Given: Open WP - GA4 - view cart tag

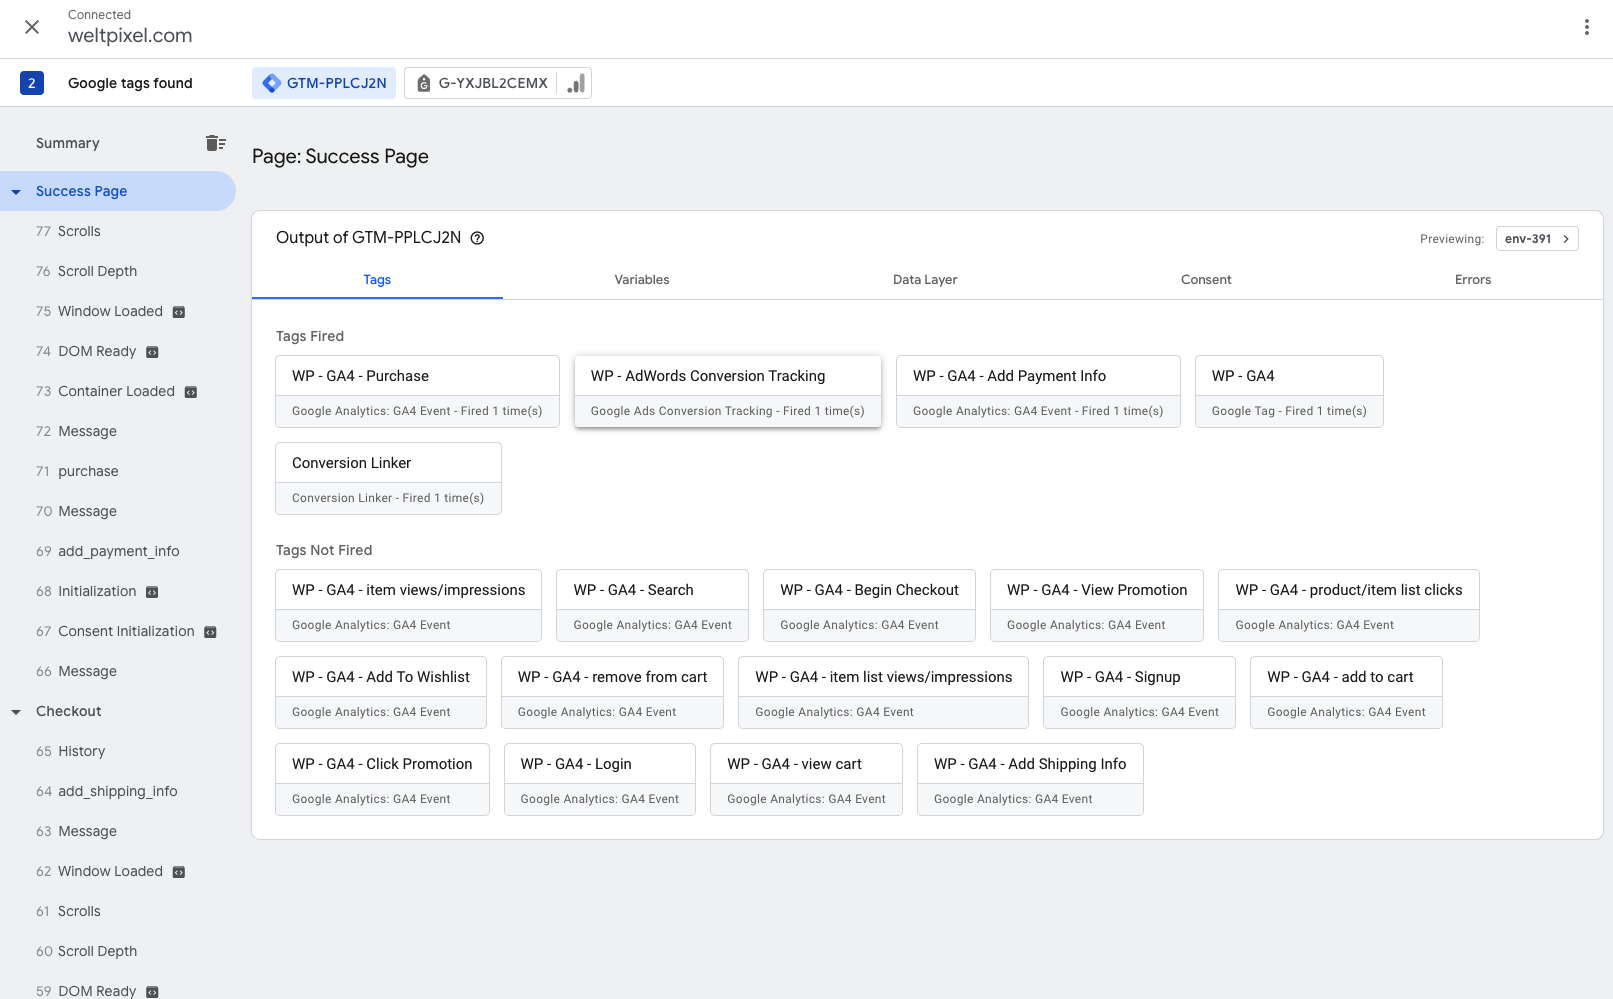Looking at the screenshot, I should [806, 779].
